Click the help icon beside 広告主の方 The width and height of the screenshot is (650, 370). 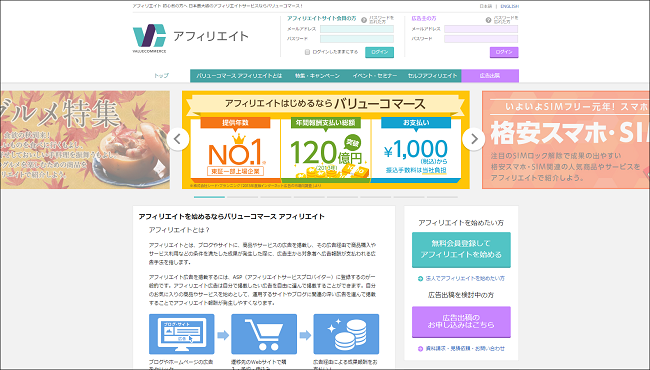(488, 20)
